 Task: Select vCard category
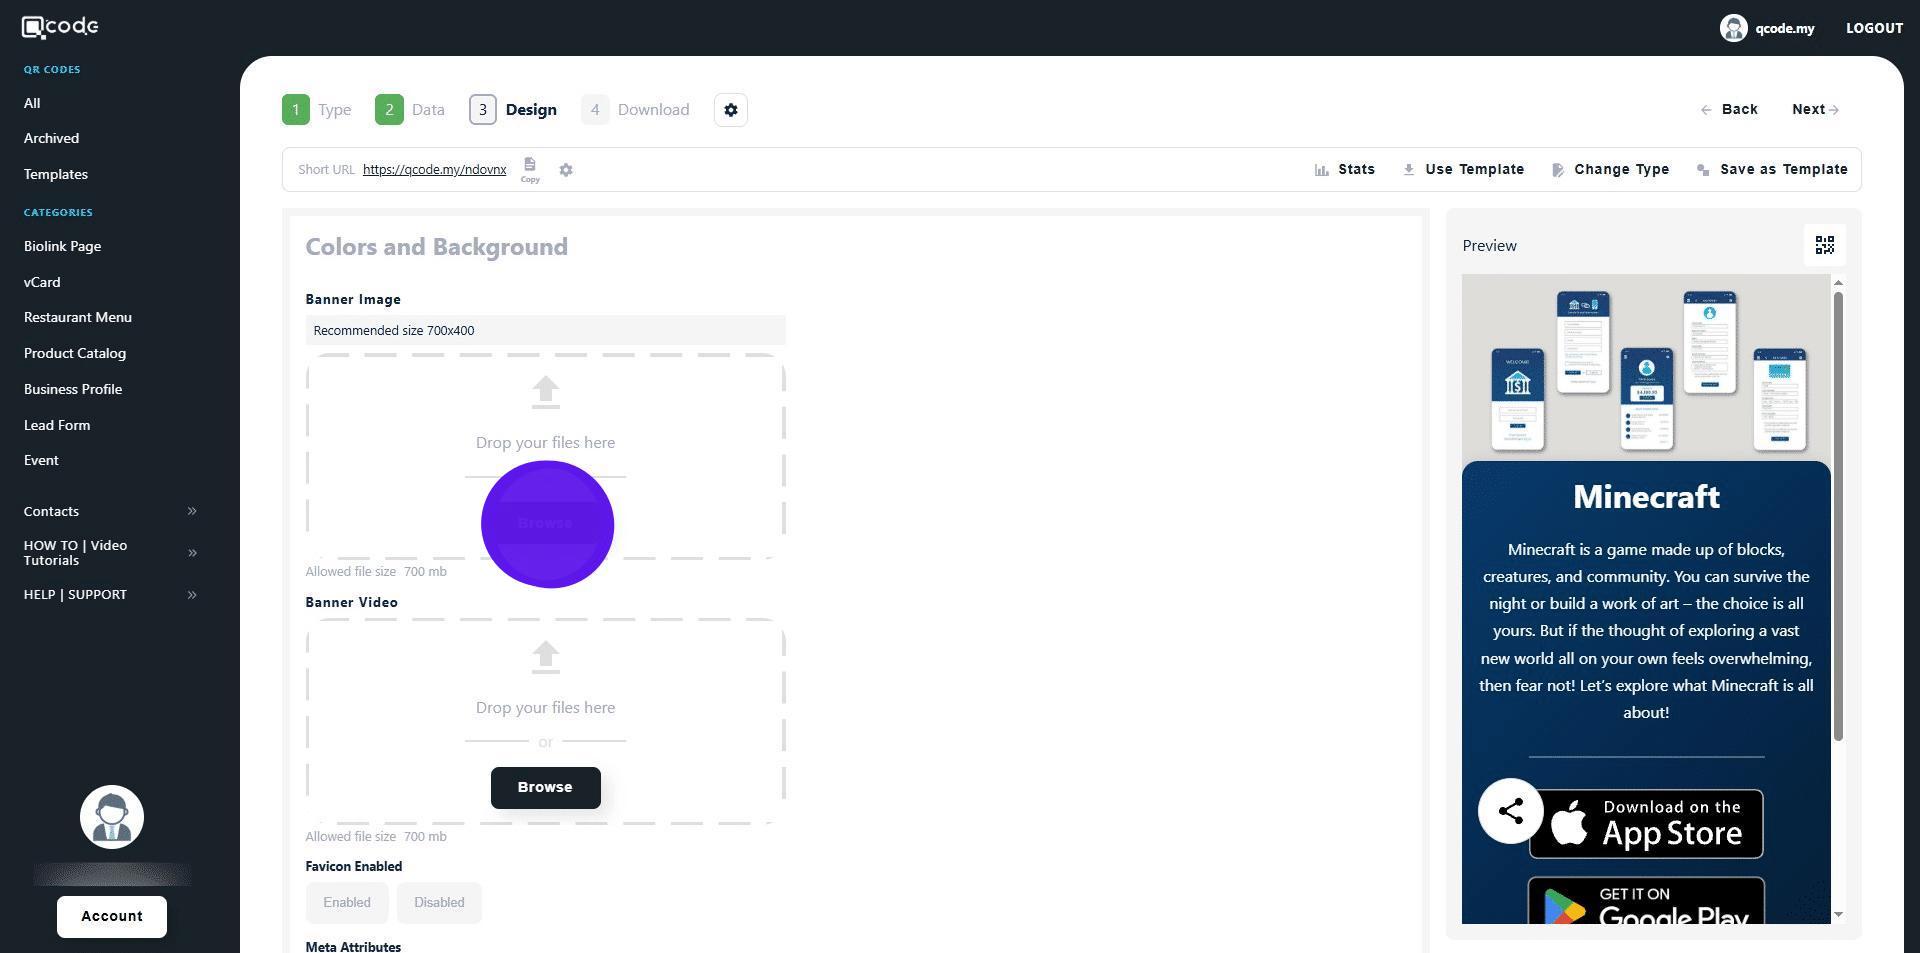pyautogui.click(x=42, y=282)
